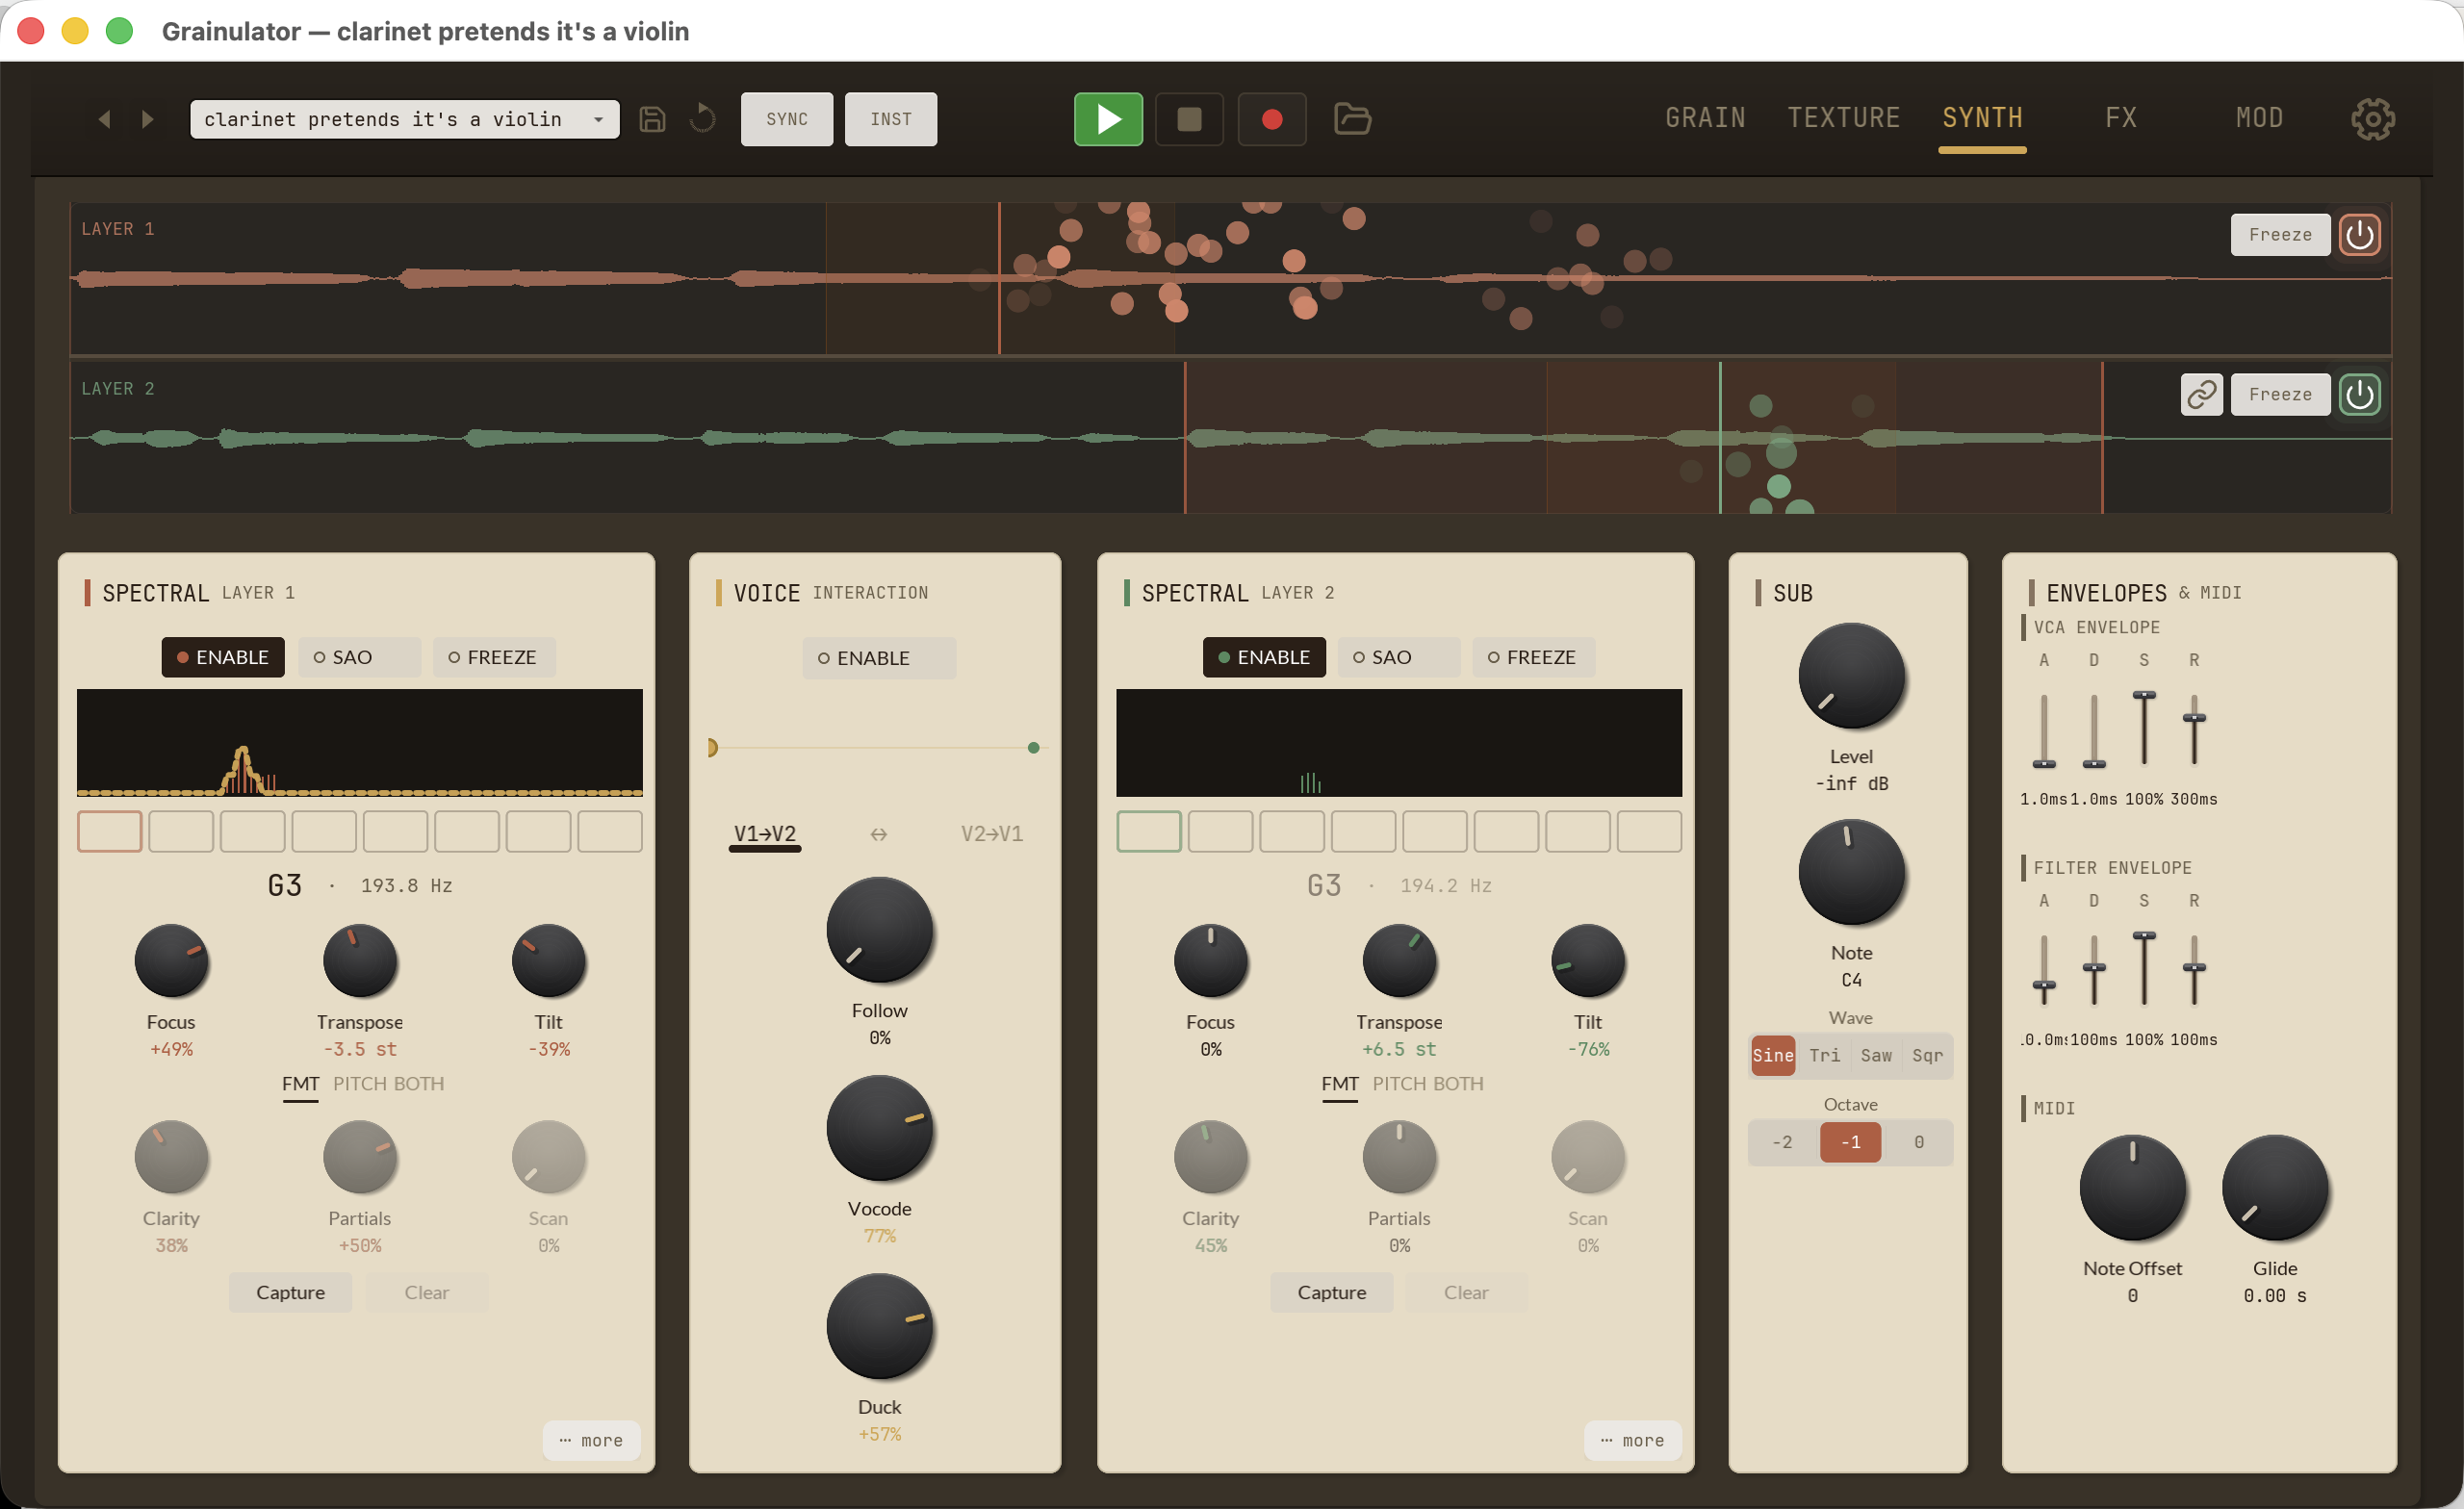Start recording with the red record button
2464x1509 pixels.
pyautogui.click(x=1272, y=119)
